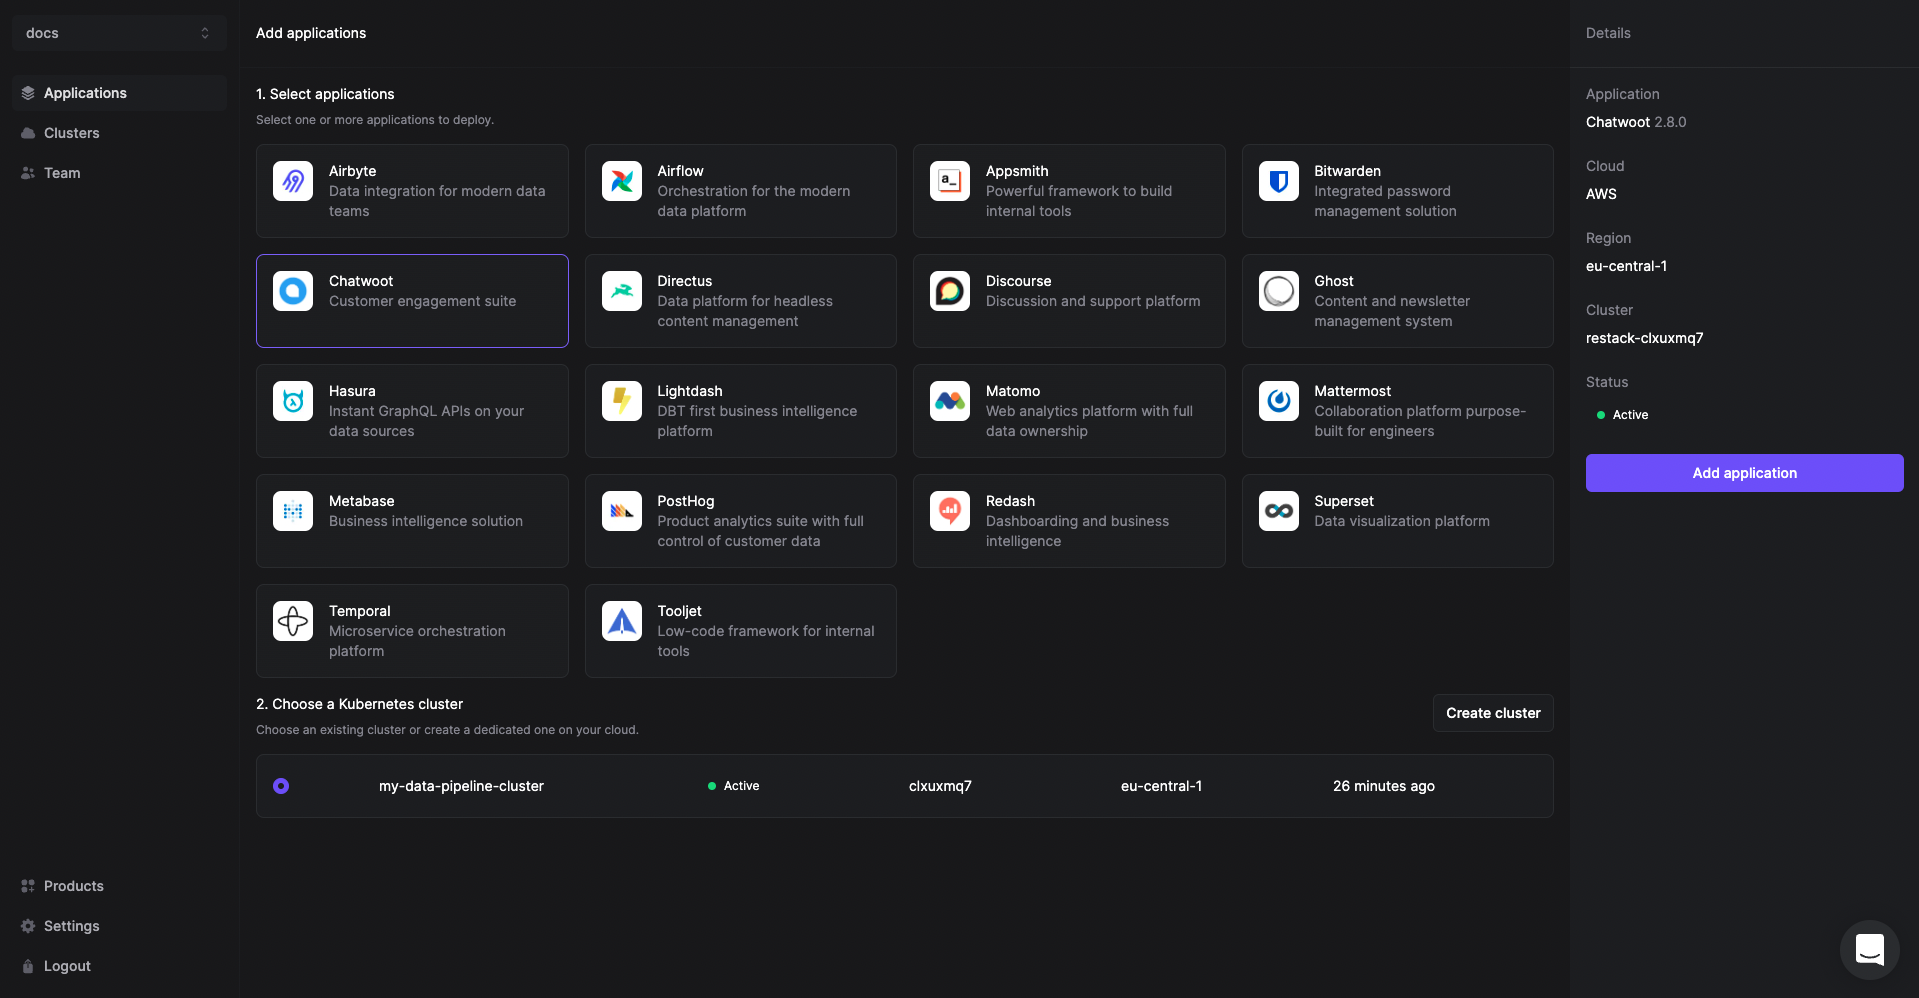Click the Ghost circle icon
This screenshot has height=998, width=1919.
pos(1279,291)
